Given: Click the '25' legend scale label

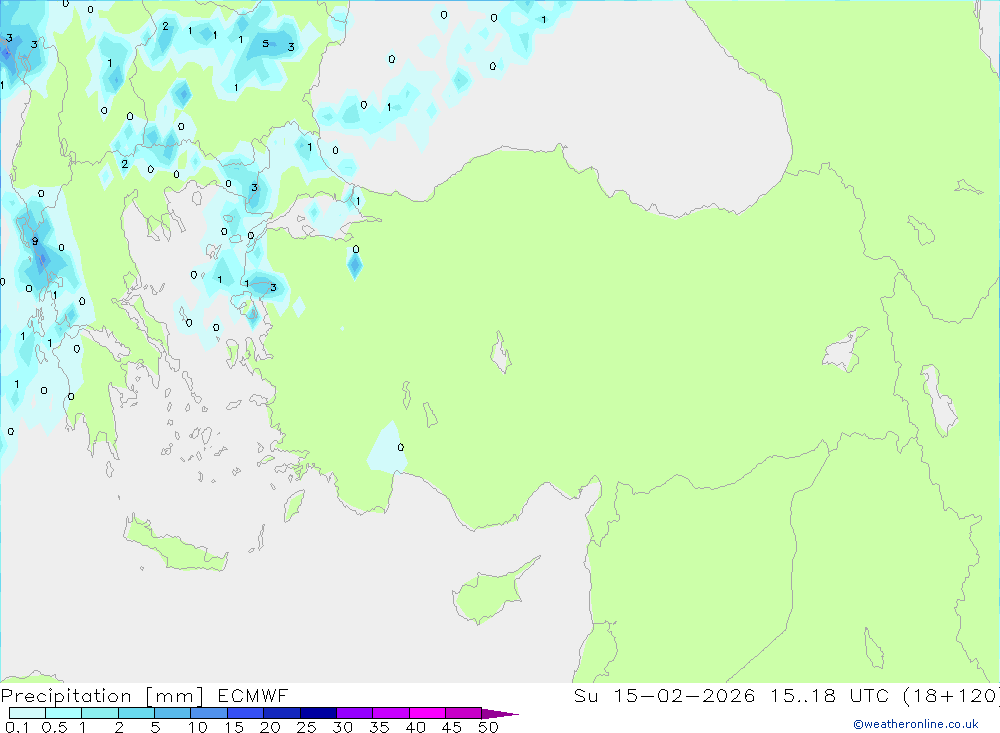Looking at the screenshot, I should (307, 727).
